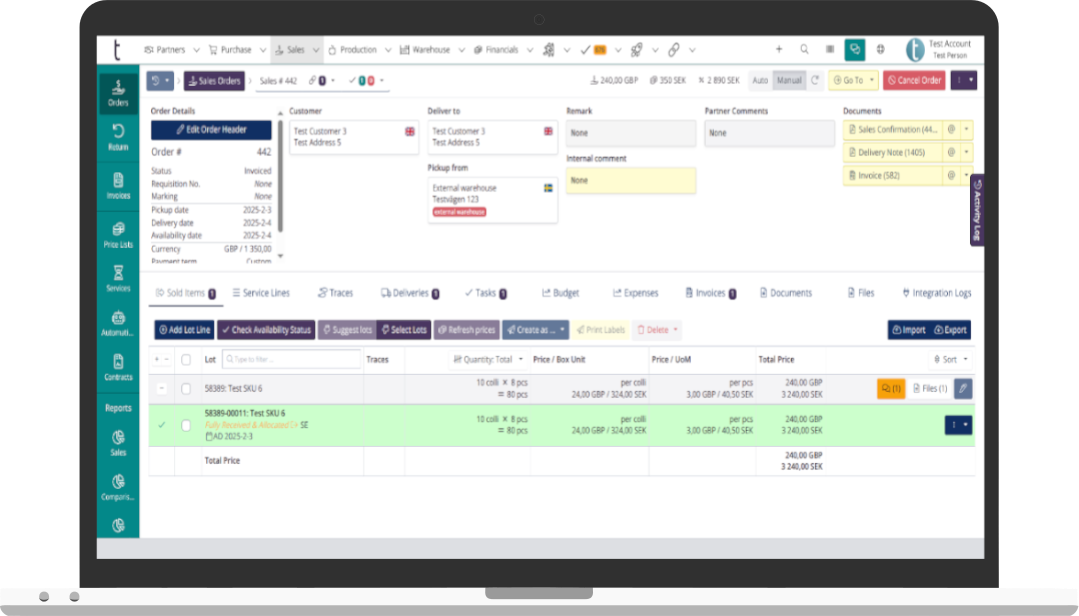Click the refresh icon next to Manual

(815, 80)
